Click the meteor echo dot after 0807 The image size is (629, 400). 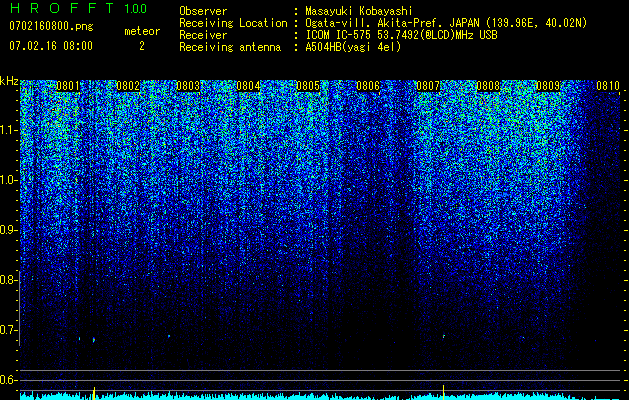[444, 336]
